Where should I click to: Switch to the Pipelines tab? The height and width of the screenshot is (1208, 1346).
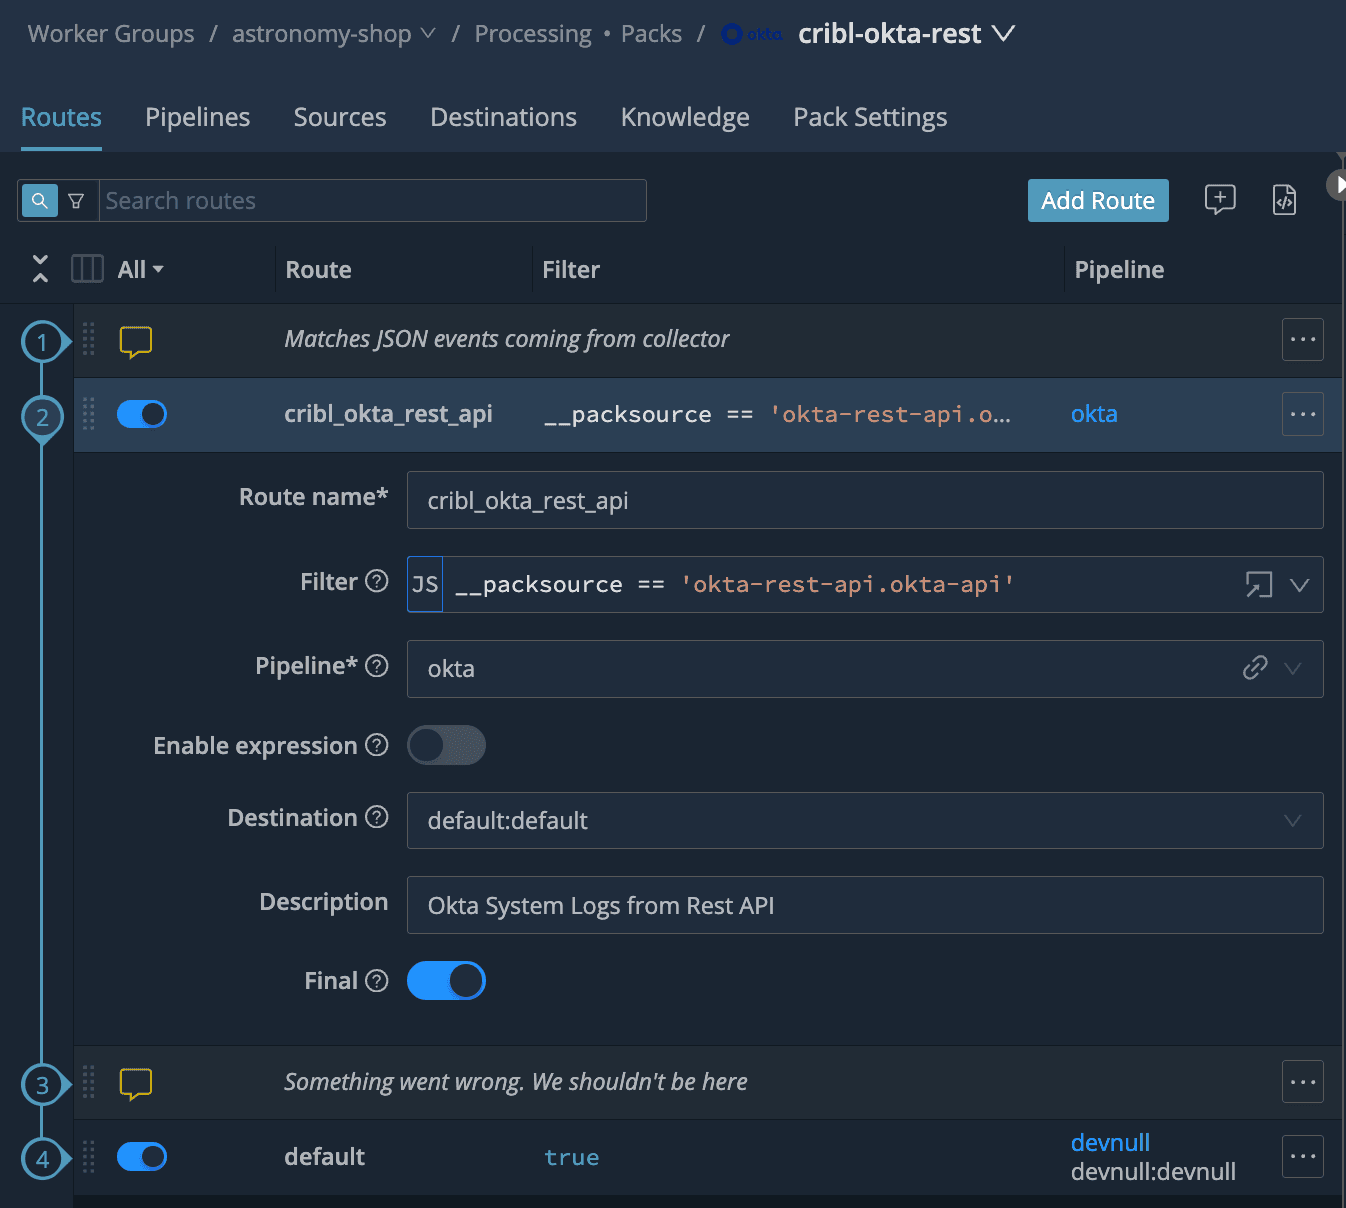[x=197, y=117]
